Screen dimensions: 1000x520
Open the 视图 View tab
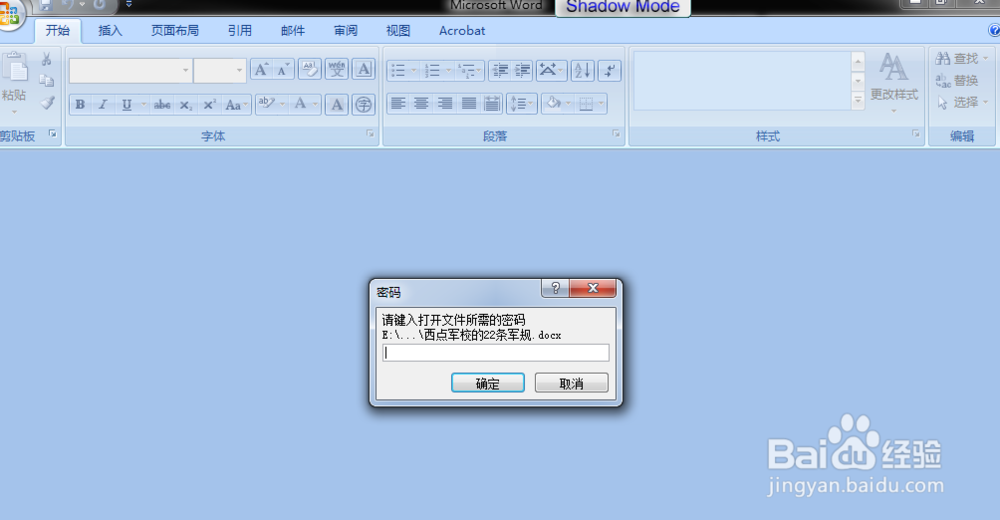coord(398,31)
